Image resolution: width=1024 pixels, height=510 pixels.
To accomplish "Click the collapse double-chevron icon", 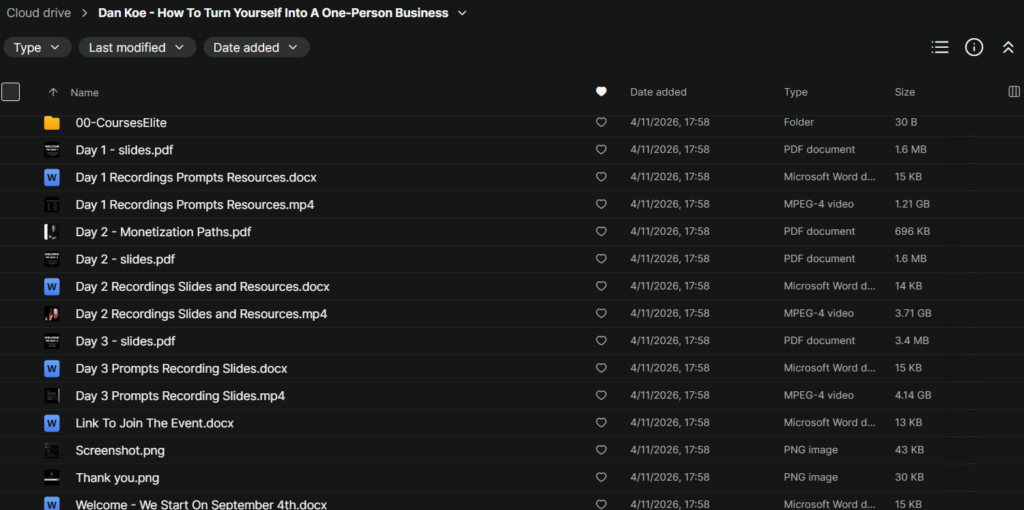I will [x=1008, y=47].
